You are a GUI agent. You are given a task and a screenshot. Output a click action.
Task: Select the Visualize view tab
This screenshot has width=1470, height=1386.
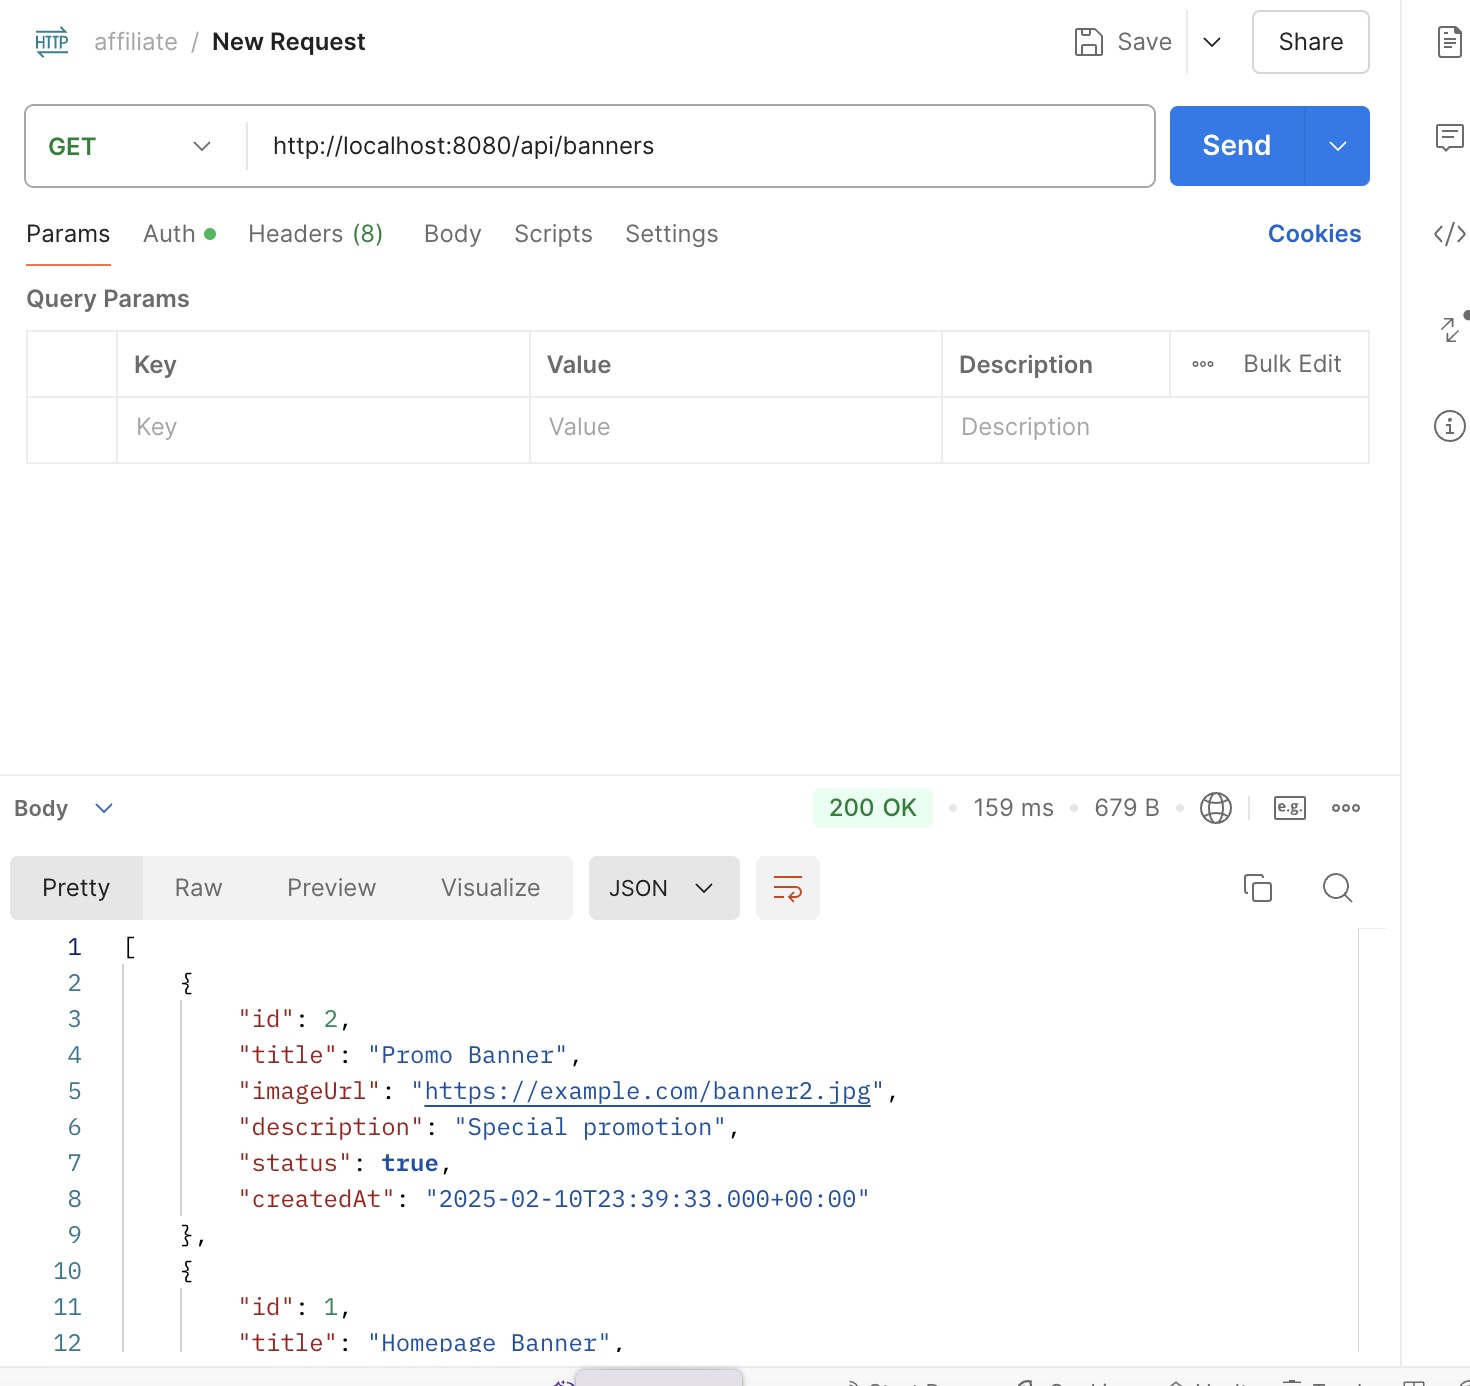point(490,888)
